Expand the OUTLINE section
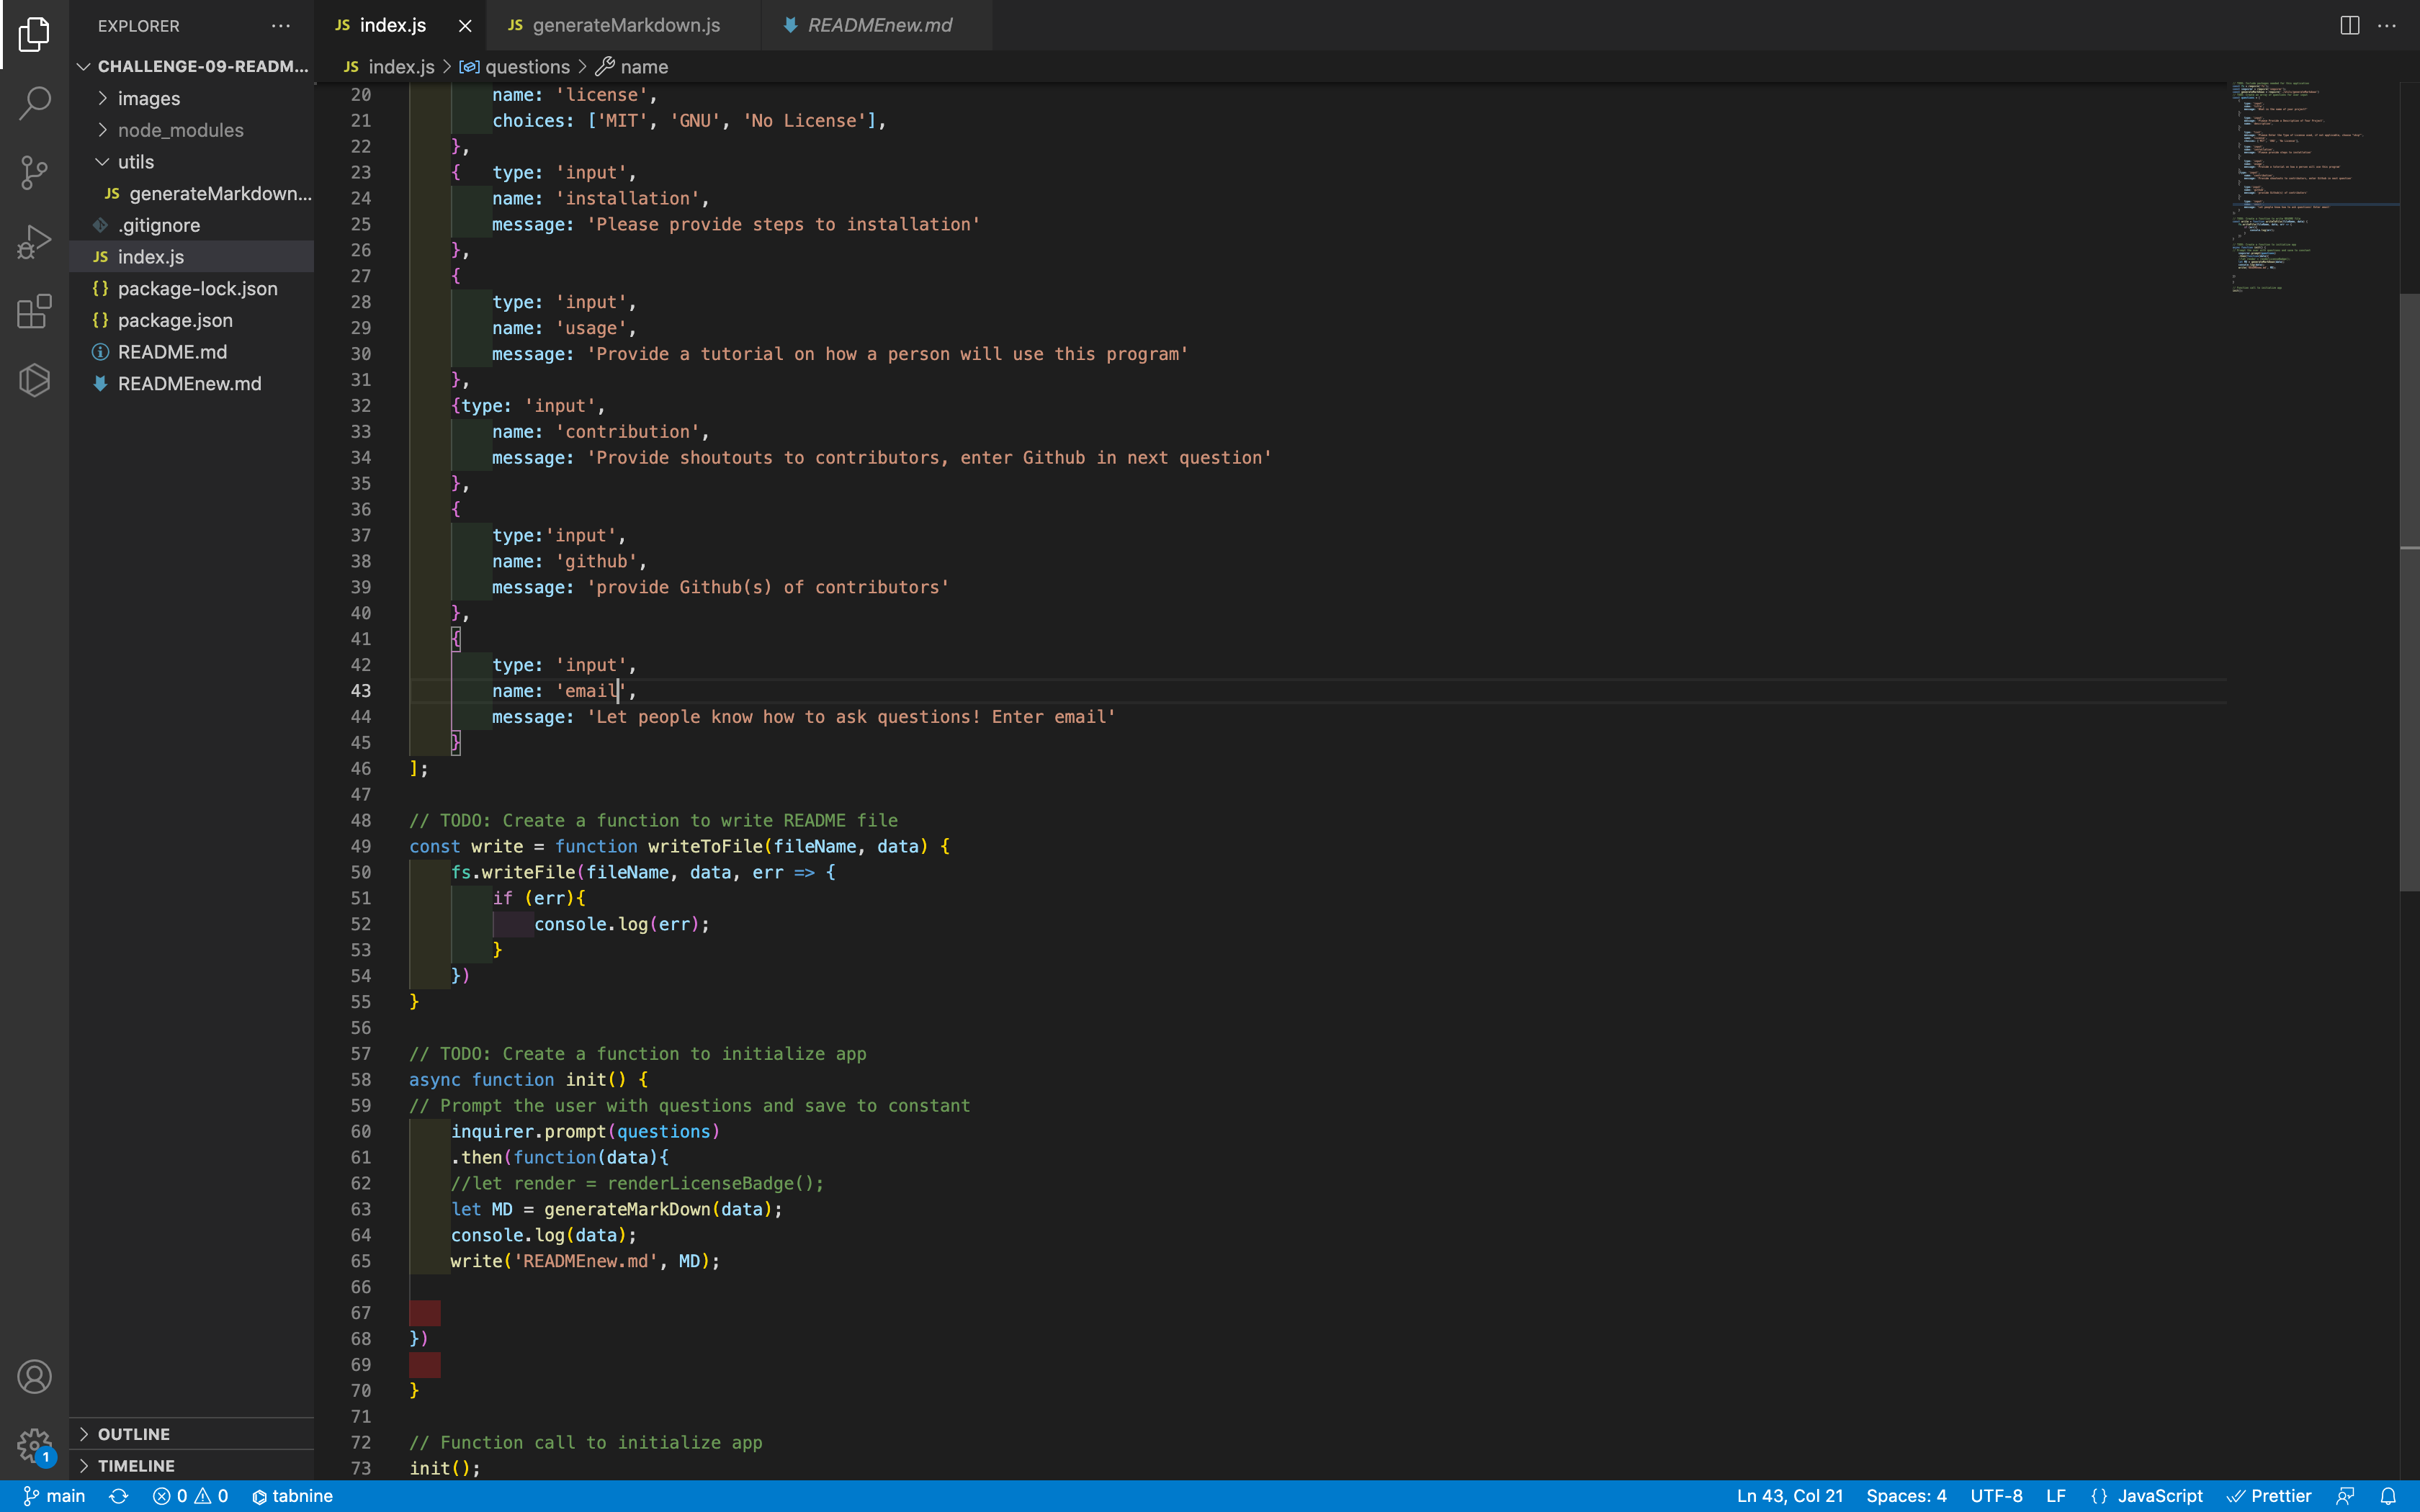 pos(133,1433)
